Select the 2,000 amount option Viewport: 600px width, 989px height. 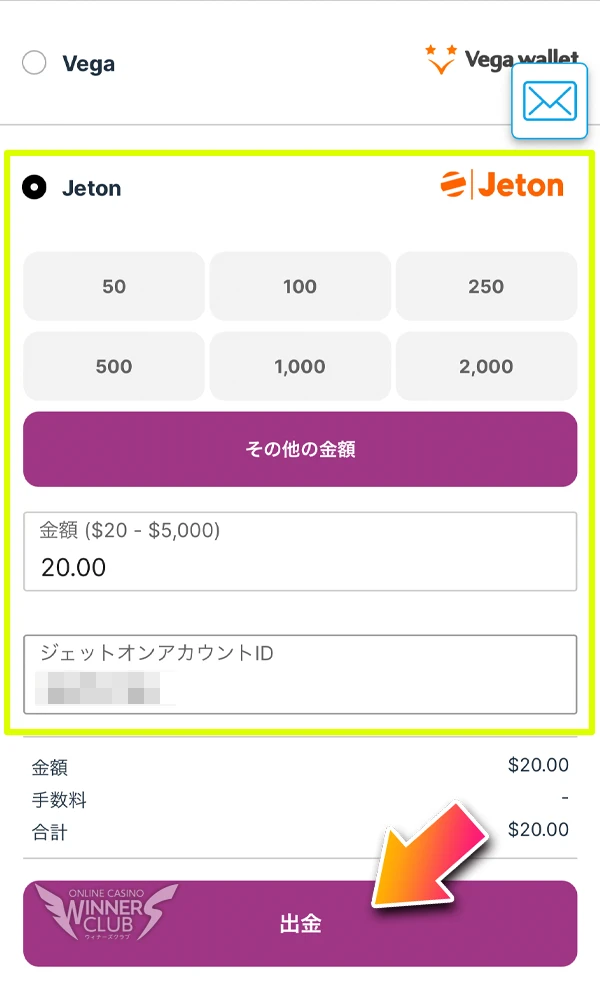click(x=486, y=366)
